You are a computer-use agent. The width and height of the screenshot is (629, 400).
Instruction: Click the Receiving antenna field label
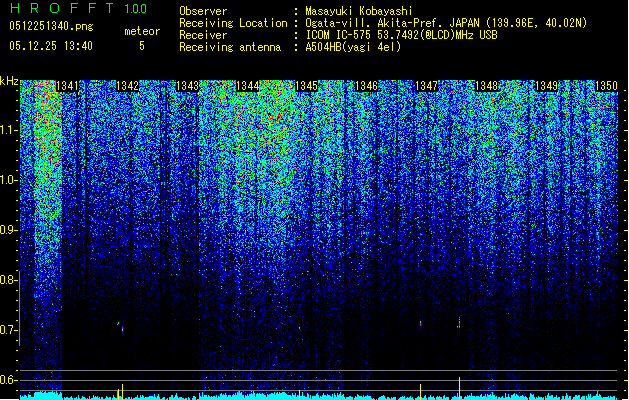point(230,47)
